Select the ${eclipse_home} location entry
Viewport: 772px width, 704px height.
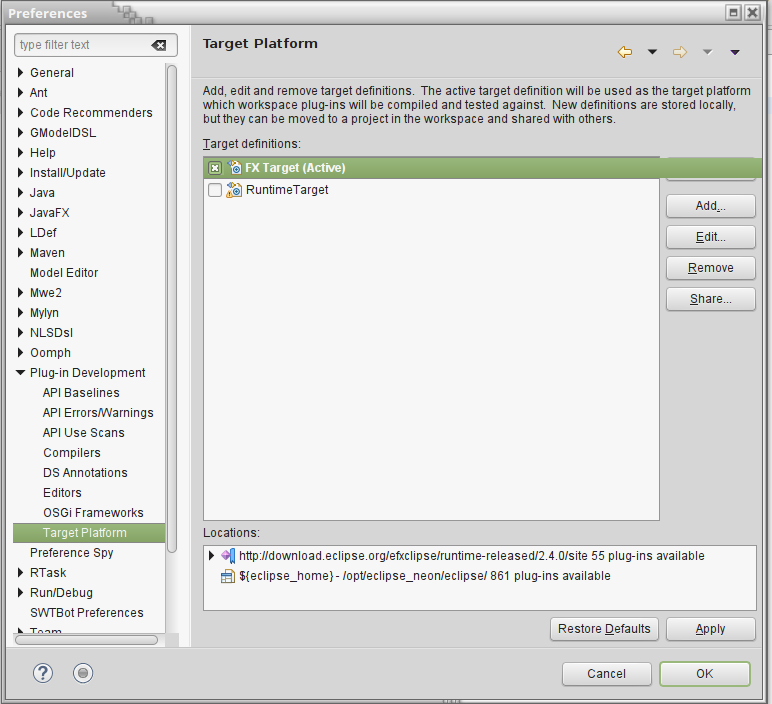pos(424,576)
